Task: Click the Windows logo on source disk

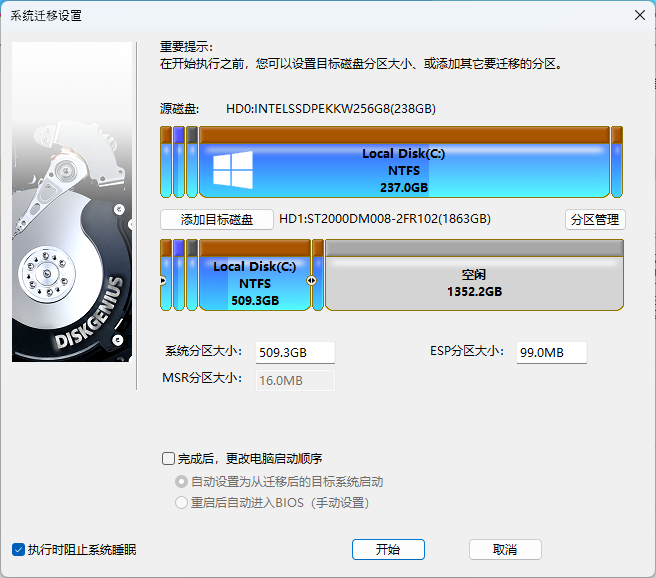Action: click(232, 170)
